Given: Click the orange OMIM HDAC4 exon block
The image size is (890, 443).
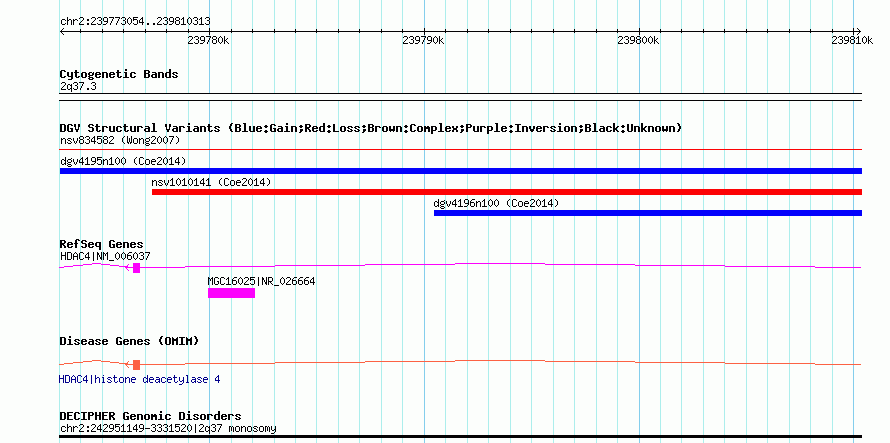Looking at the screenshot, I should 136,365.
